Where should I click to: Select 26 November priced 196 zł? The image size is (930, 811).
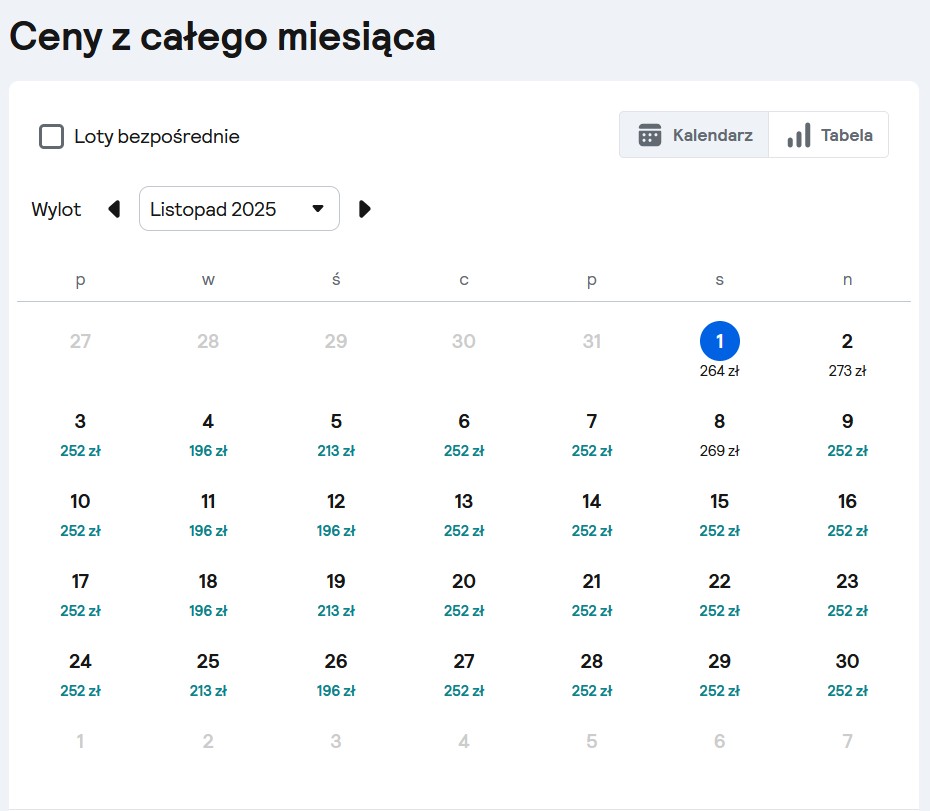[x=336, y=675]
